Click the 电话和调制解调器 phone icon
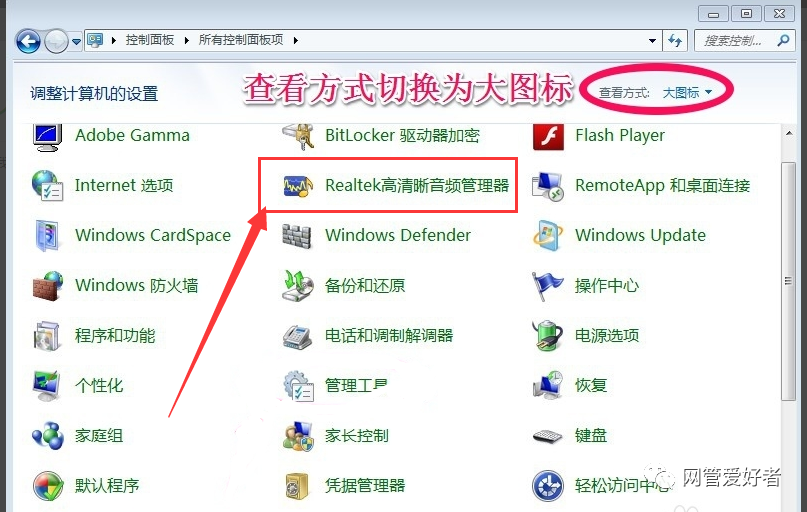The width and height of the screenshot is (807, 512). pos(297,337)
